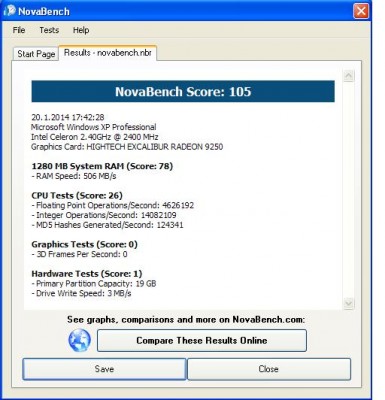The height and width of the screenshot is (400, 385).
Task: Click the scrollbar up arrow
Action: tap(349, 76)
